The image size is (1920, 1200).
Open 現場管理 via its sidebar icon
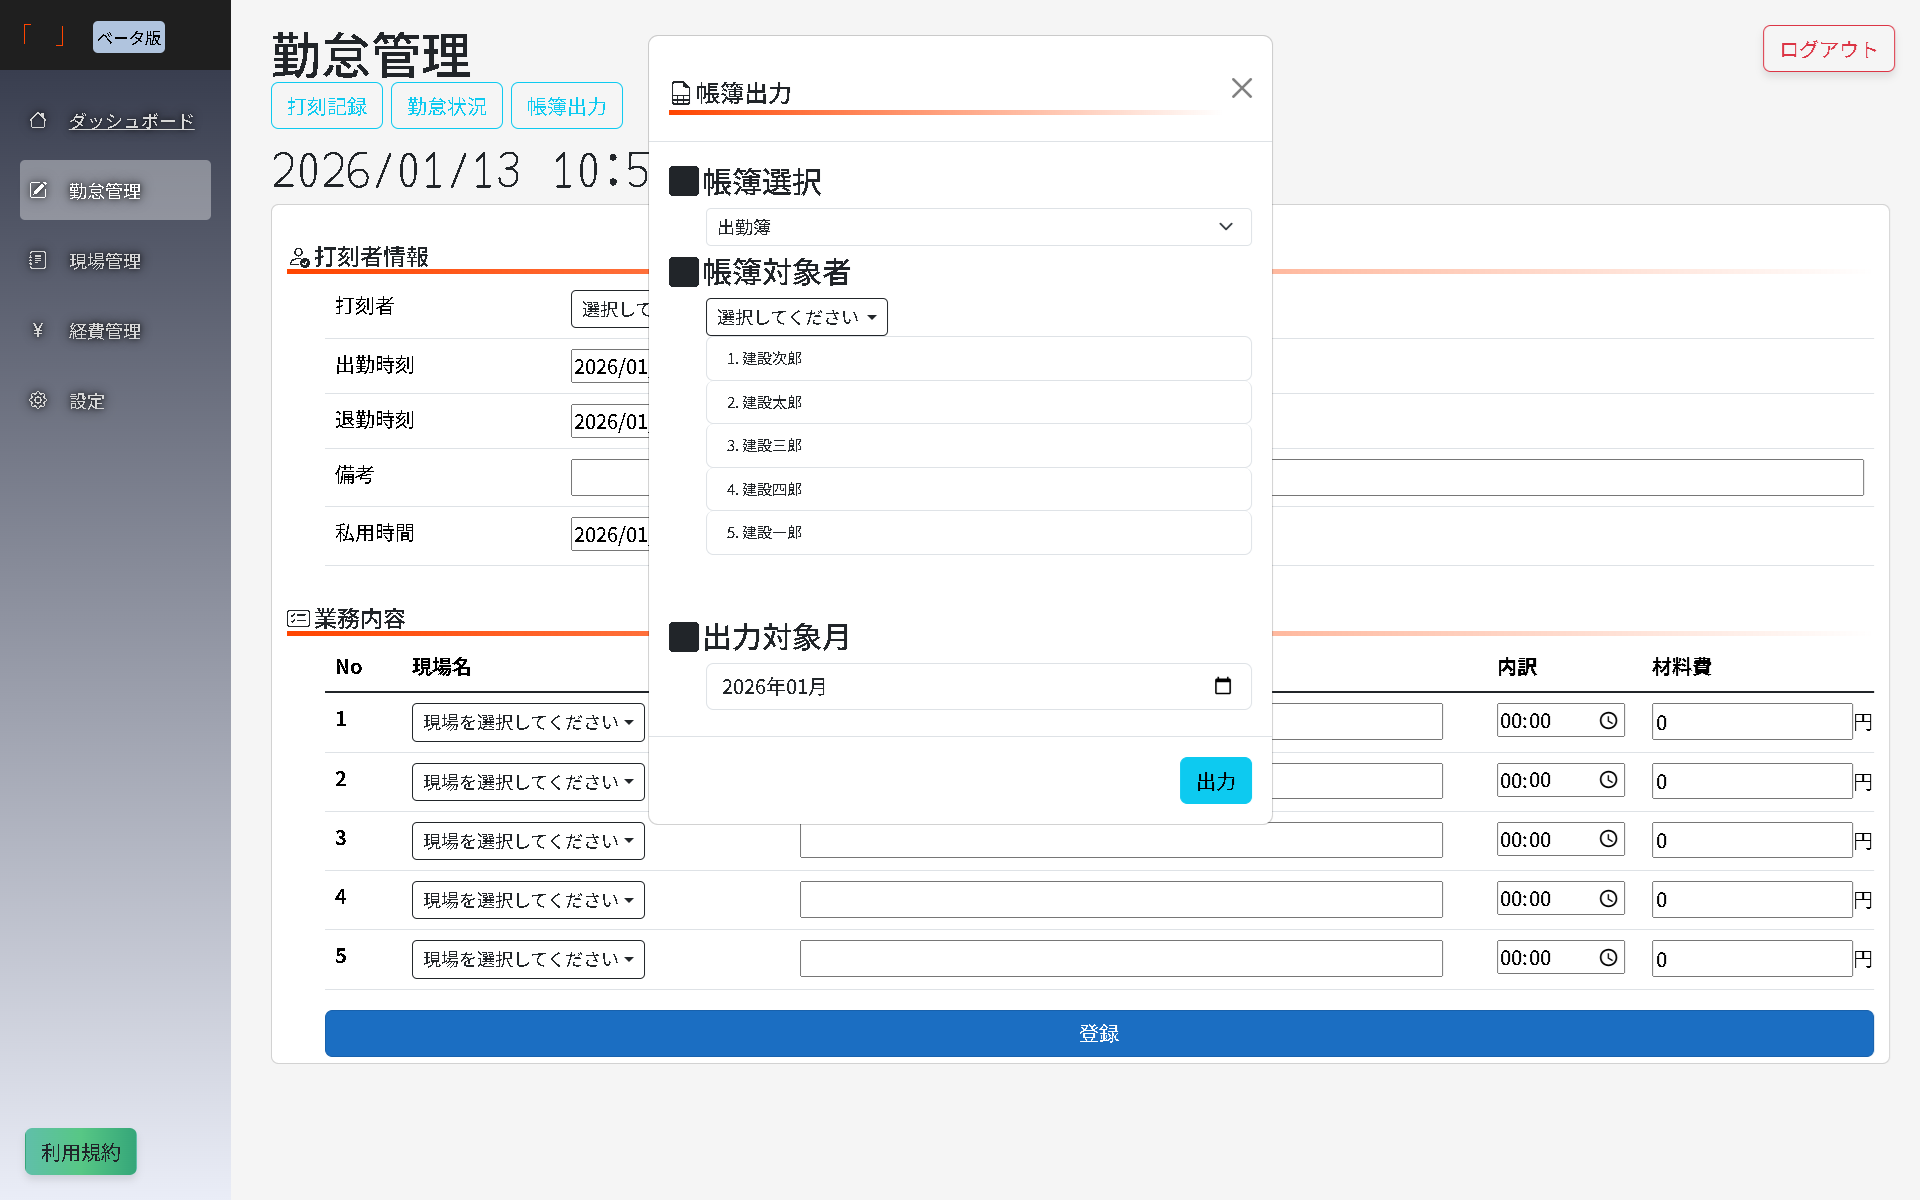click(x=39, y=260)
